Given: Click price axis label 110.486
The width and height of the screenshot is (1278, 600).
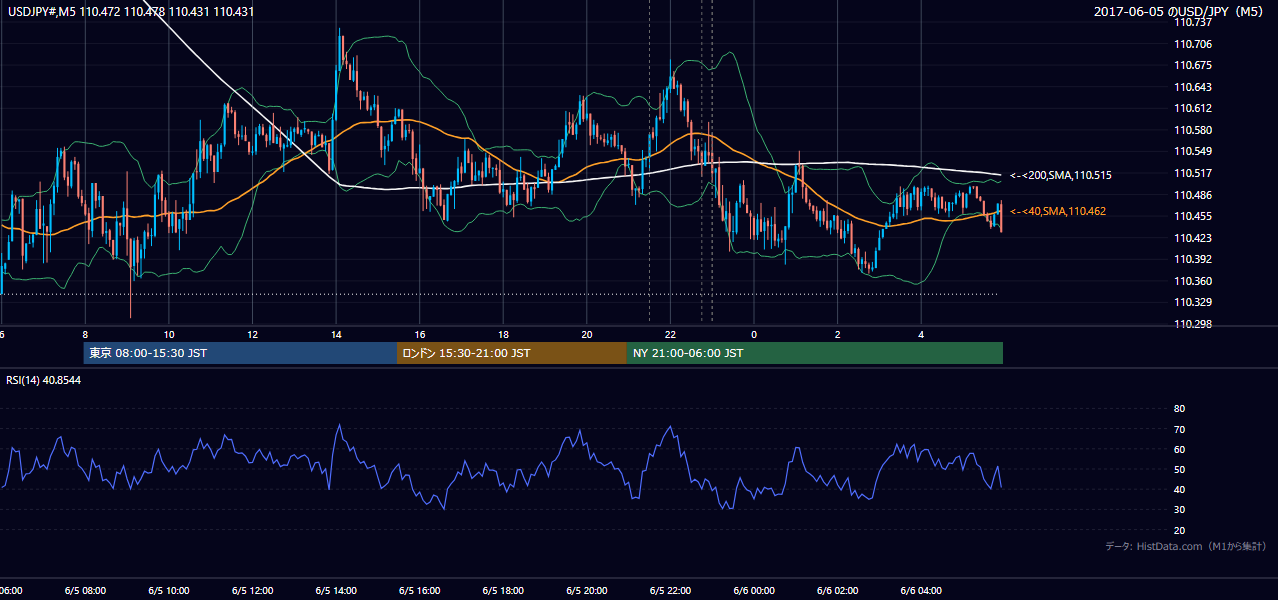Looking at the screenshot, I should coord(1195,194).
